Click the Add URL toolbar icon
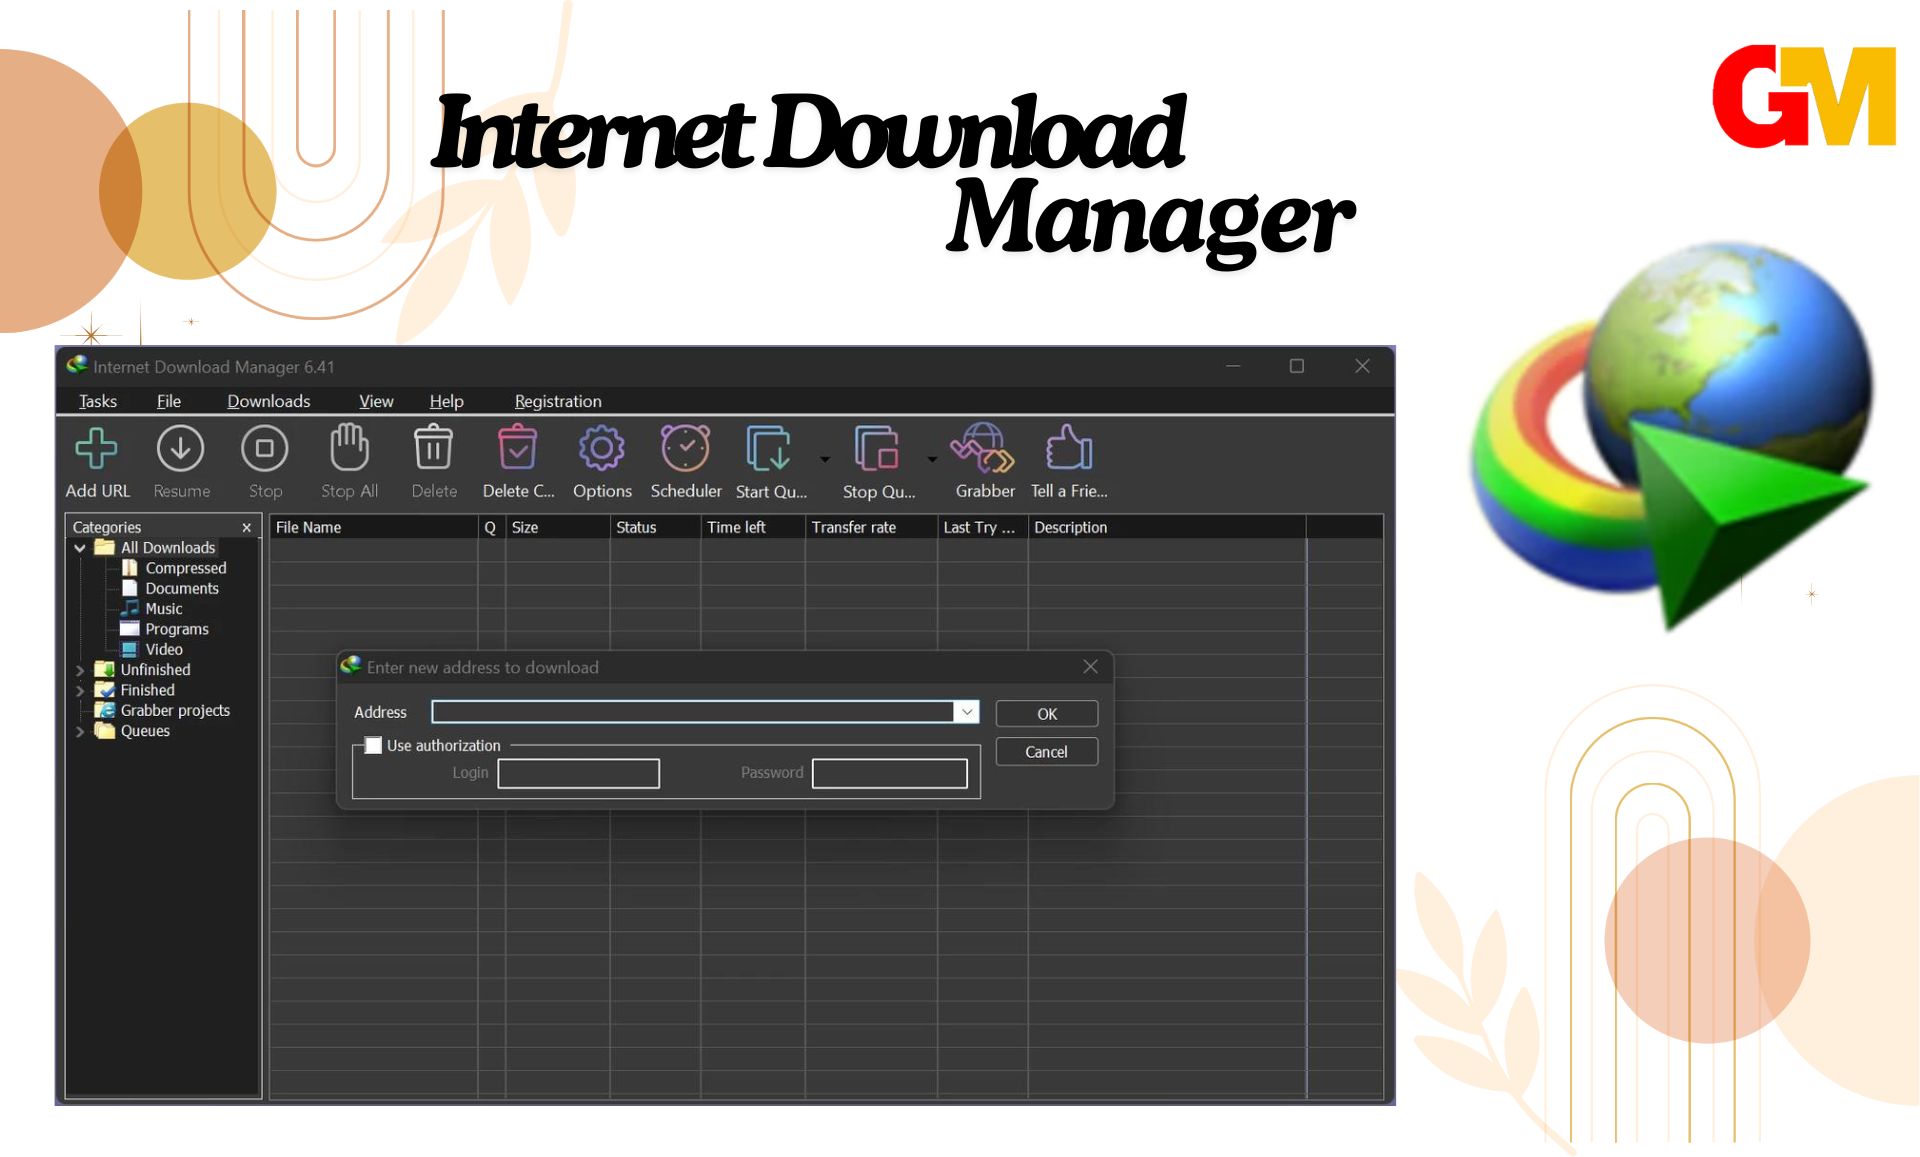This screenshot has height=1157, width=1920. click(x=97, y=449)
